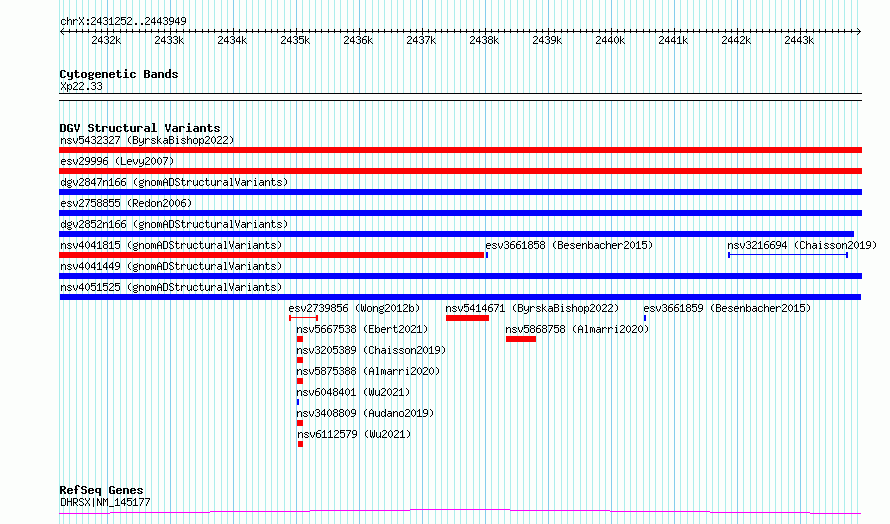Select the blue bar under nsv4041449

coord(460,276)
